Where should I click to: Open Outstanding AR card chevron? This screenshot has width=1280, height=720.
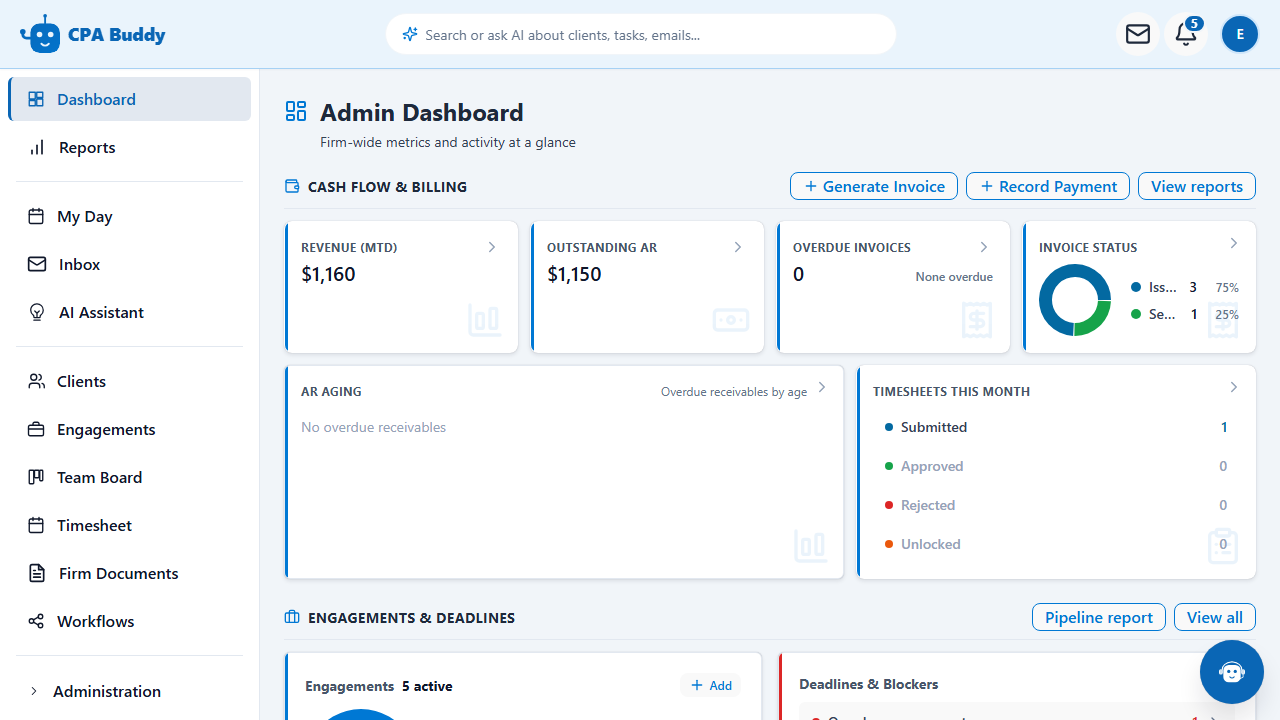pos(738,247)
